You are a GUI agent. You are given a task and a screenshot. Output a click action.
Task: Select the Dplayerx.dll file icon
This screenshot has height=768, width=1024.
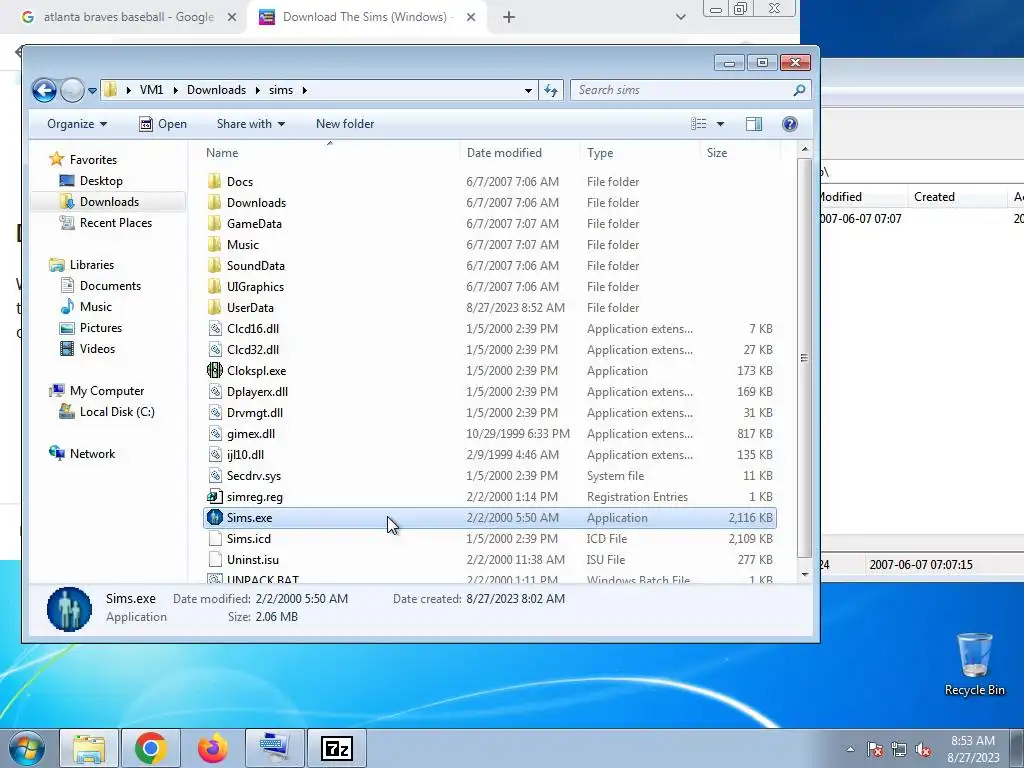tap(214, 391)
